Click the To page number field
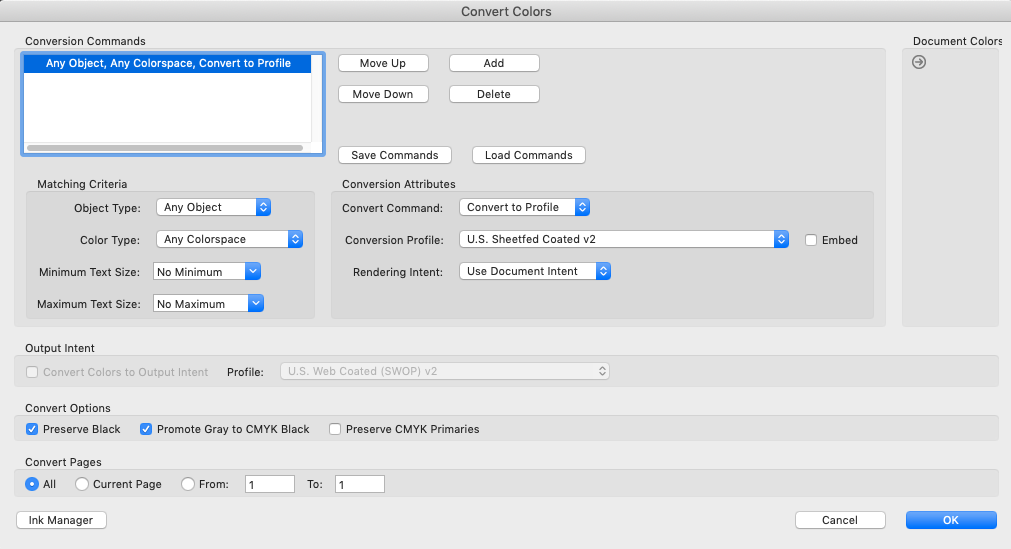Viewport: 1011px width, 549px height. (360, 484)
